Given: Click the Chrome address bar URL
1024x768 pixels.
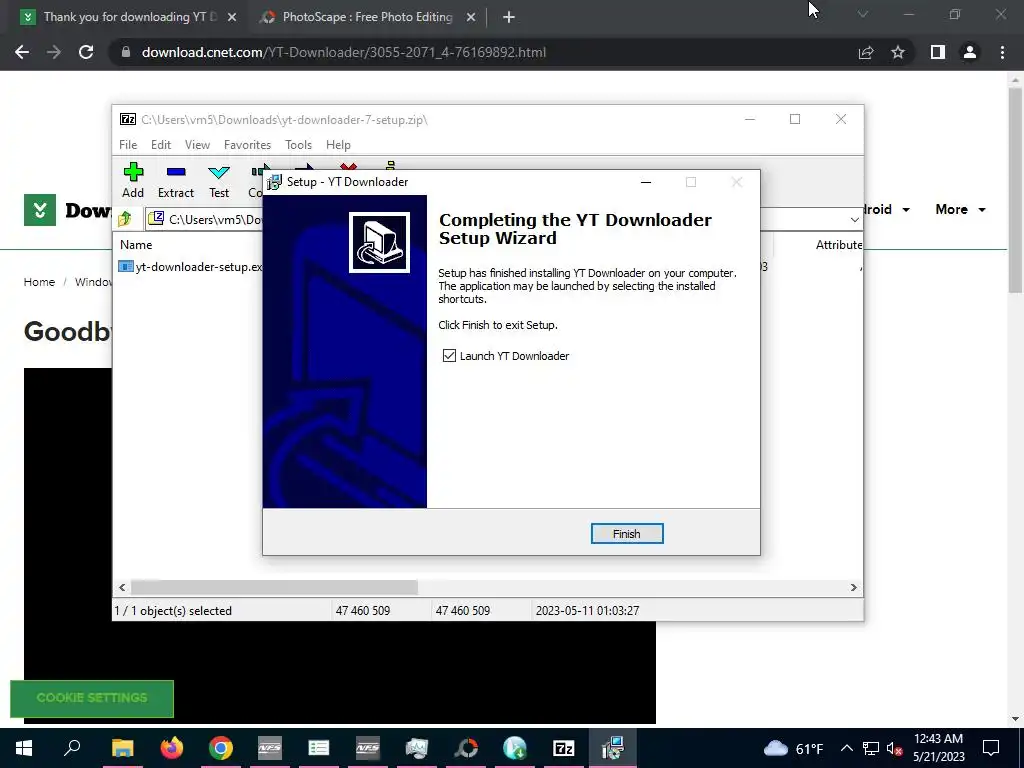Looking at the screenshot, I should 344,52.
